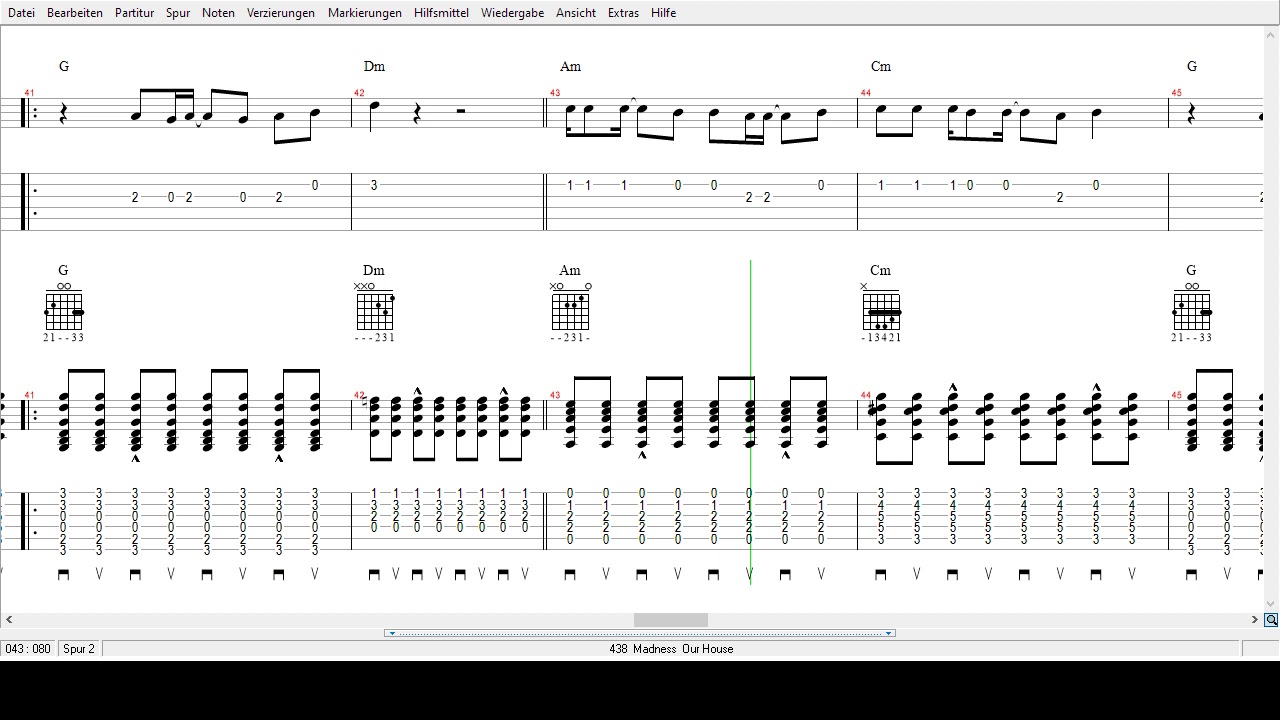Click the Cm chord diagram
Viewport: 1280px width, 720px height.
point(881,307)
